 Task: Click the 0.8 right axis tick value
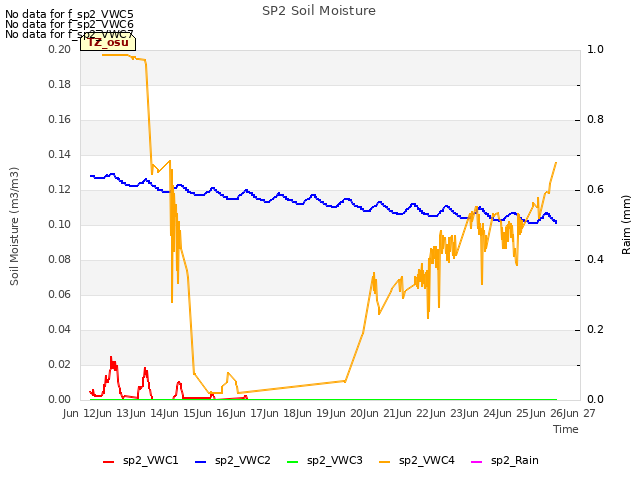[x=596, y=120]
